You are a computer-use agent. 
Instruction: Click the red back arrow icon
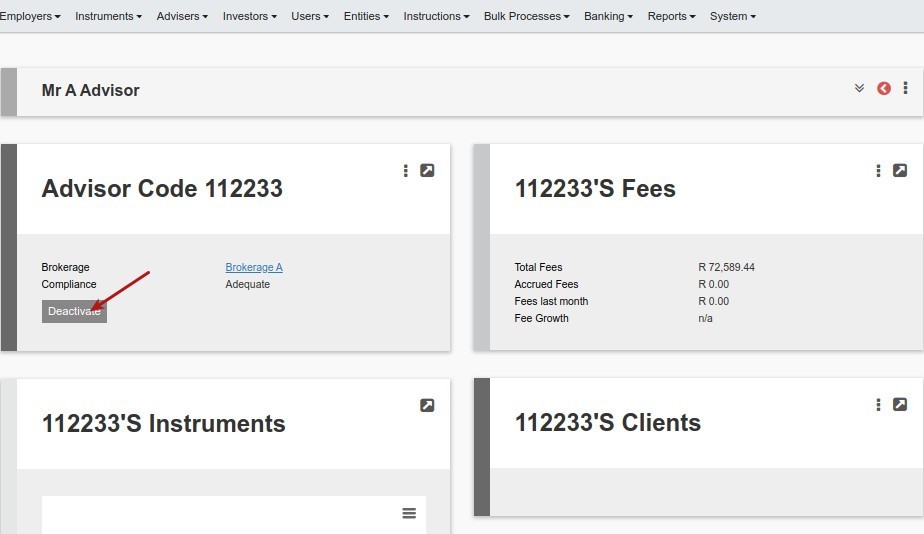883,88
